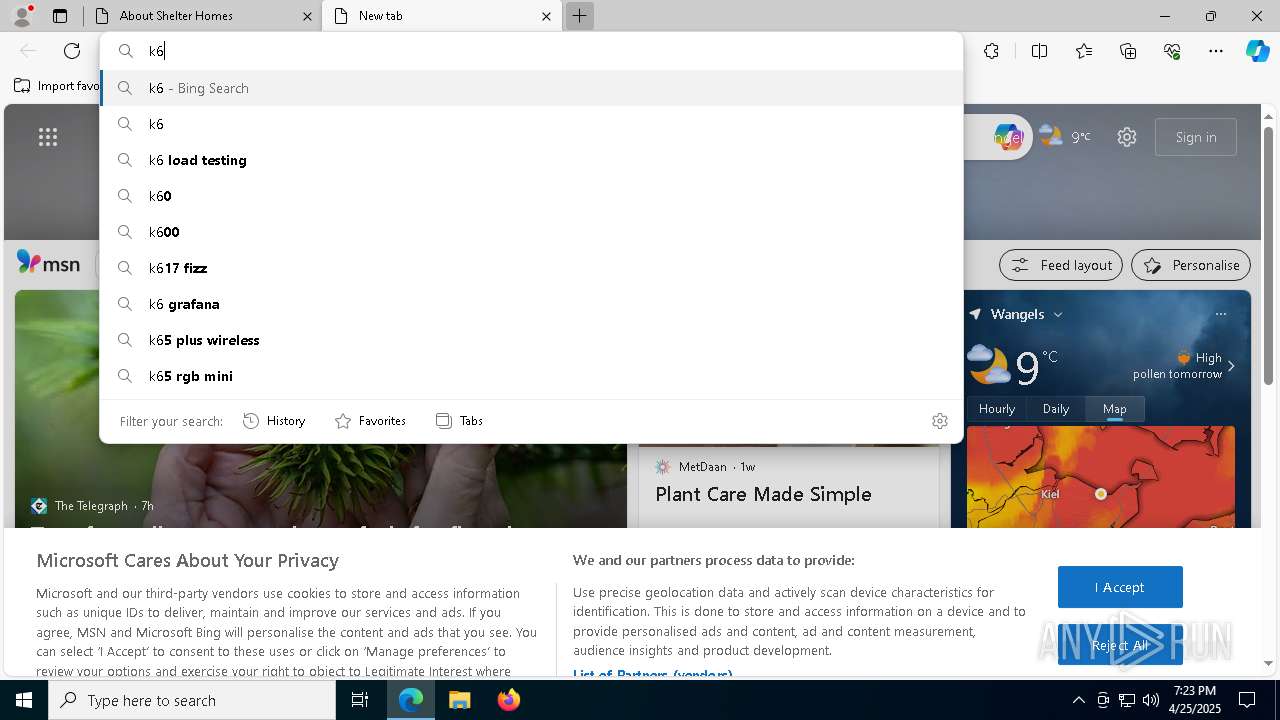Open File Explorer from the taskbar
1280x720 pixels.
pos(459,700)
